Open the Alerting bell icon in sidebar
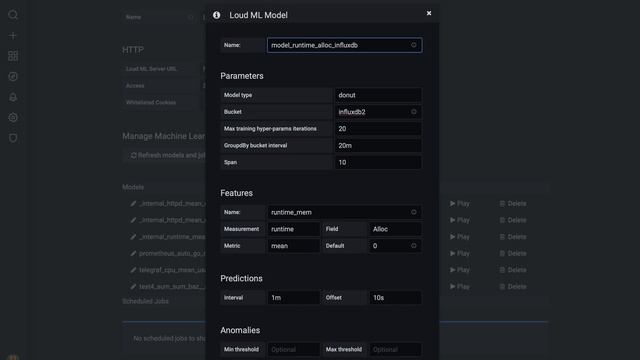This screenshot has height=360, width=640. coord(13,97)
